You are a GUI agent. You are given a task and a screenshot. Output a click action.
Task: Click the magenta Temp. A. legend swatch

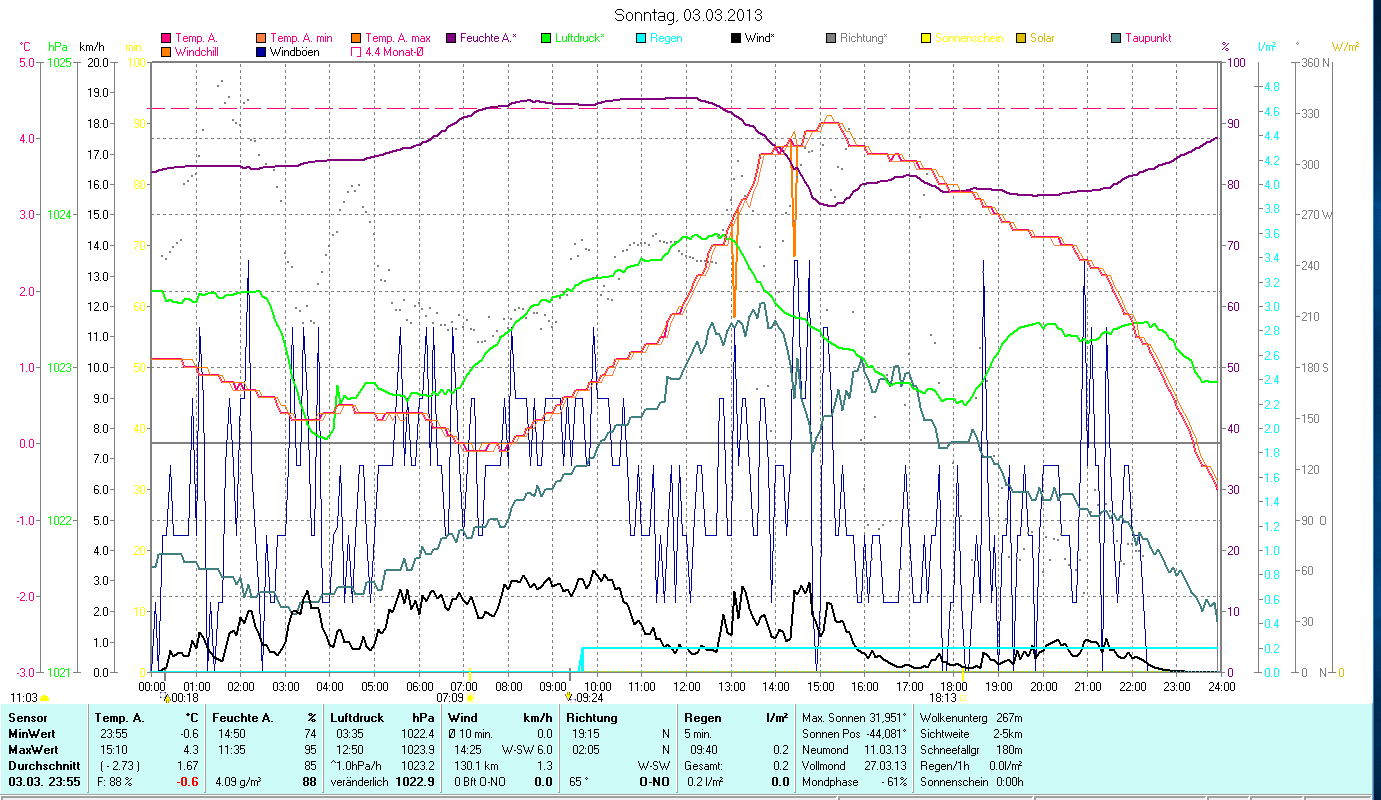tap(166, 38)
